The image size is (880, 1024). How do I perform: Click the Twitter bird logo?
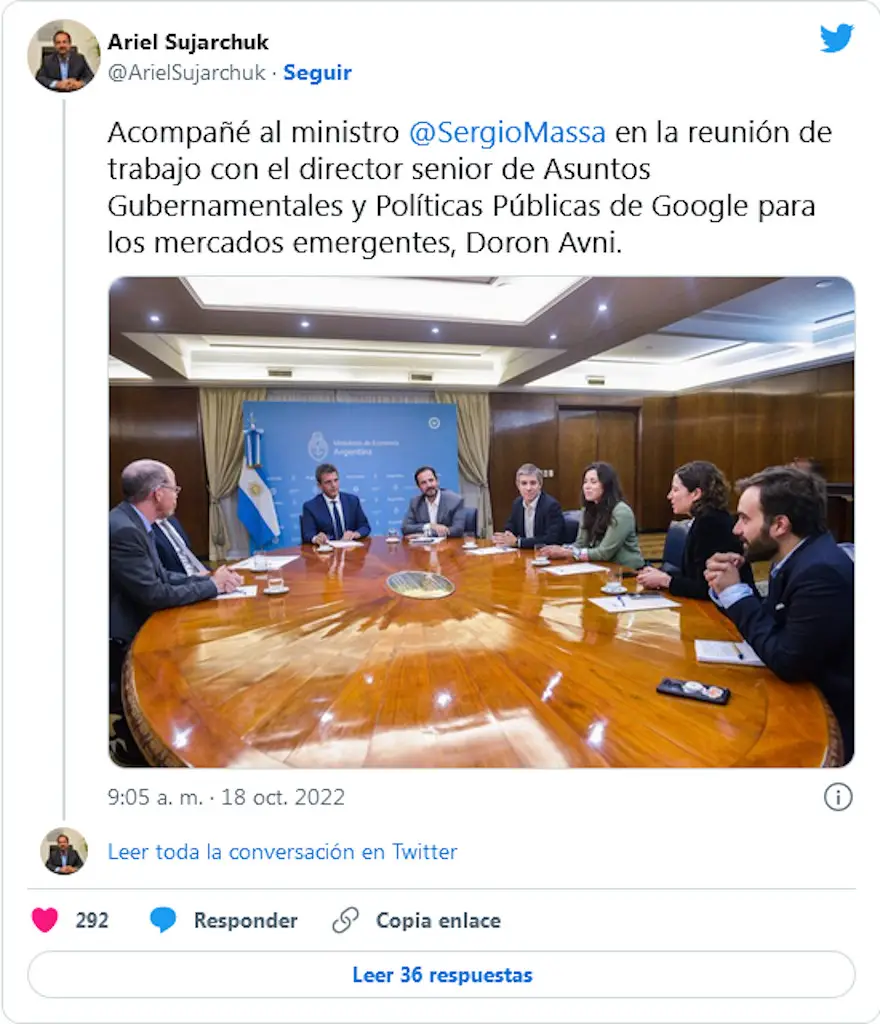click(837, 38)
